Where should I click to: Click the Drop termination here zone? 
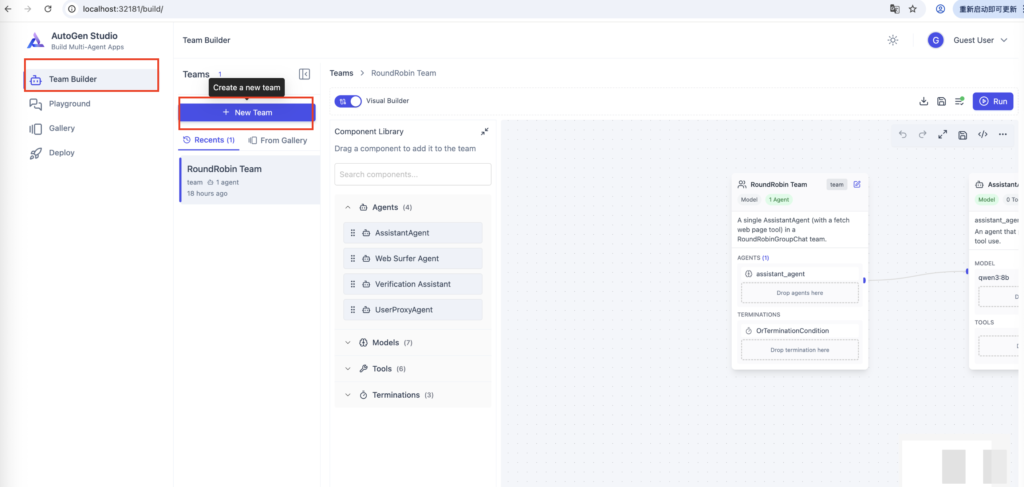pyautogui.click(x=800, y=350)
